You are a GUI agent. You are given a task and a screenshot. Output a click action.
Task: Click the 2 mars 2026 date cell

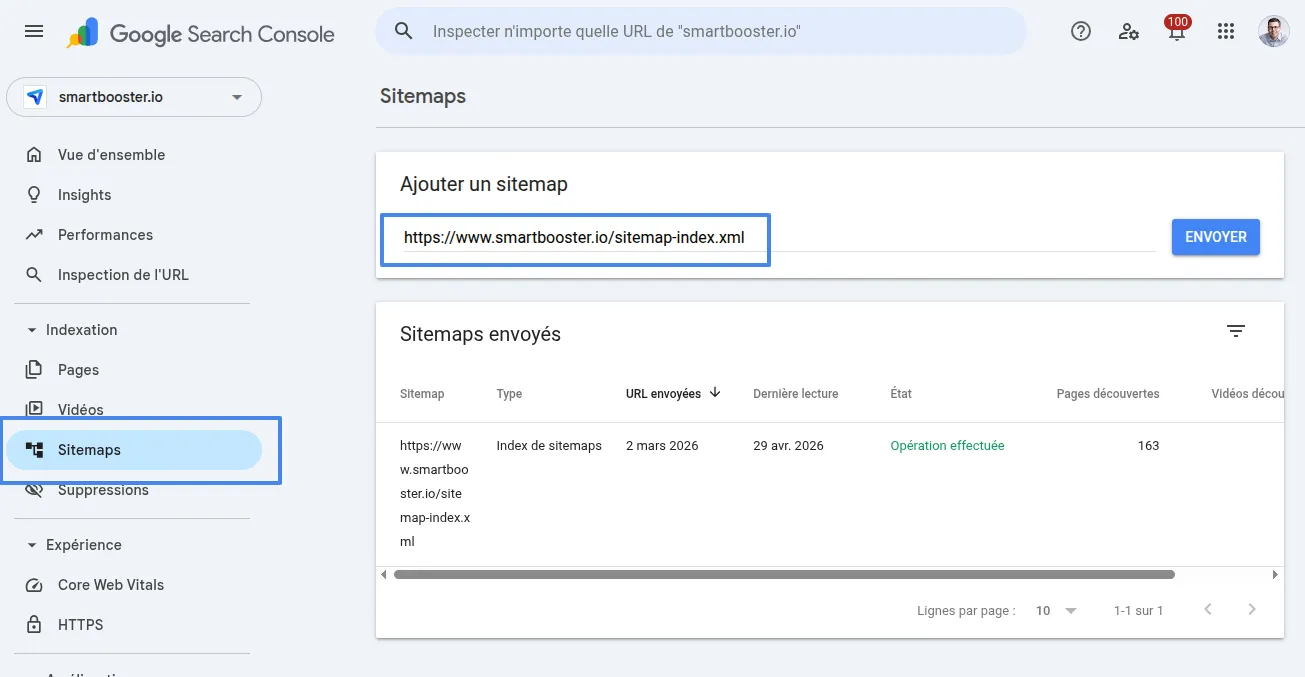662,446
